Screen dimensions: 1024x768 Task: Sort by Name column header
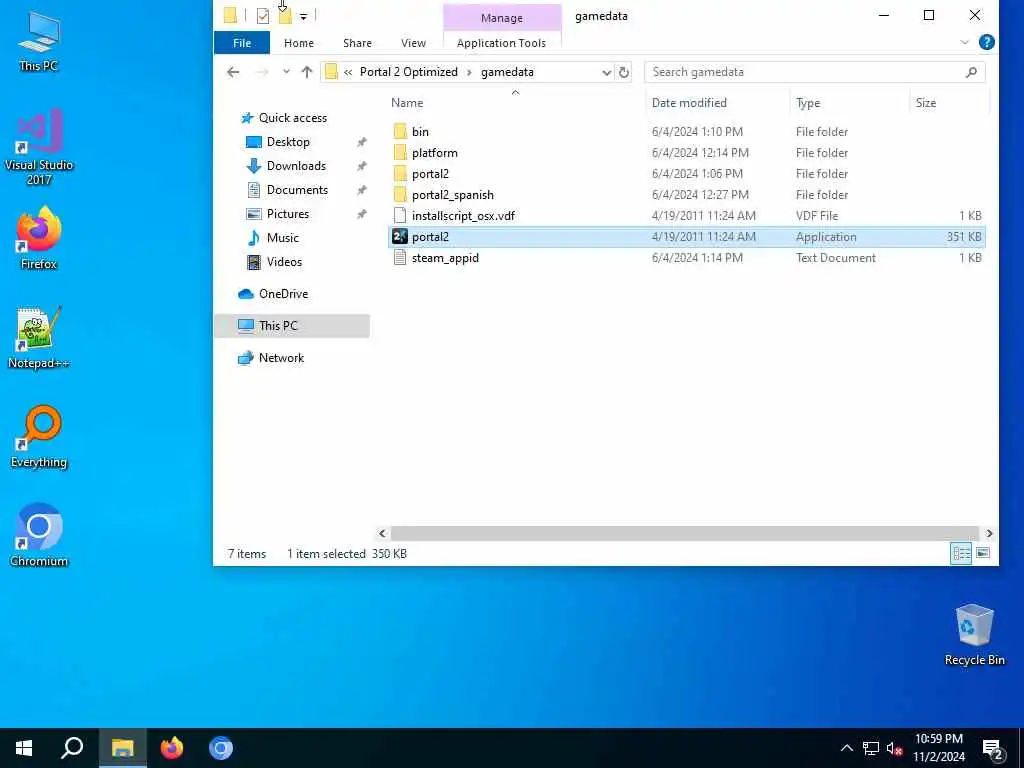[407, 103]
